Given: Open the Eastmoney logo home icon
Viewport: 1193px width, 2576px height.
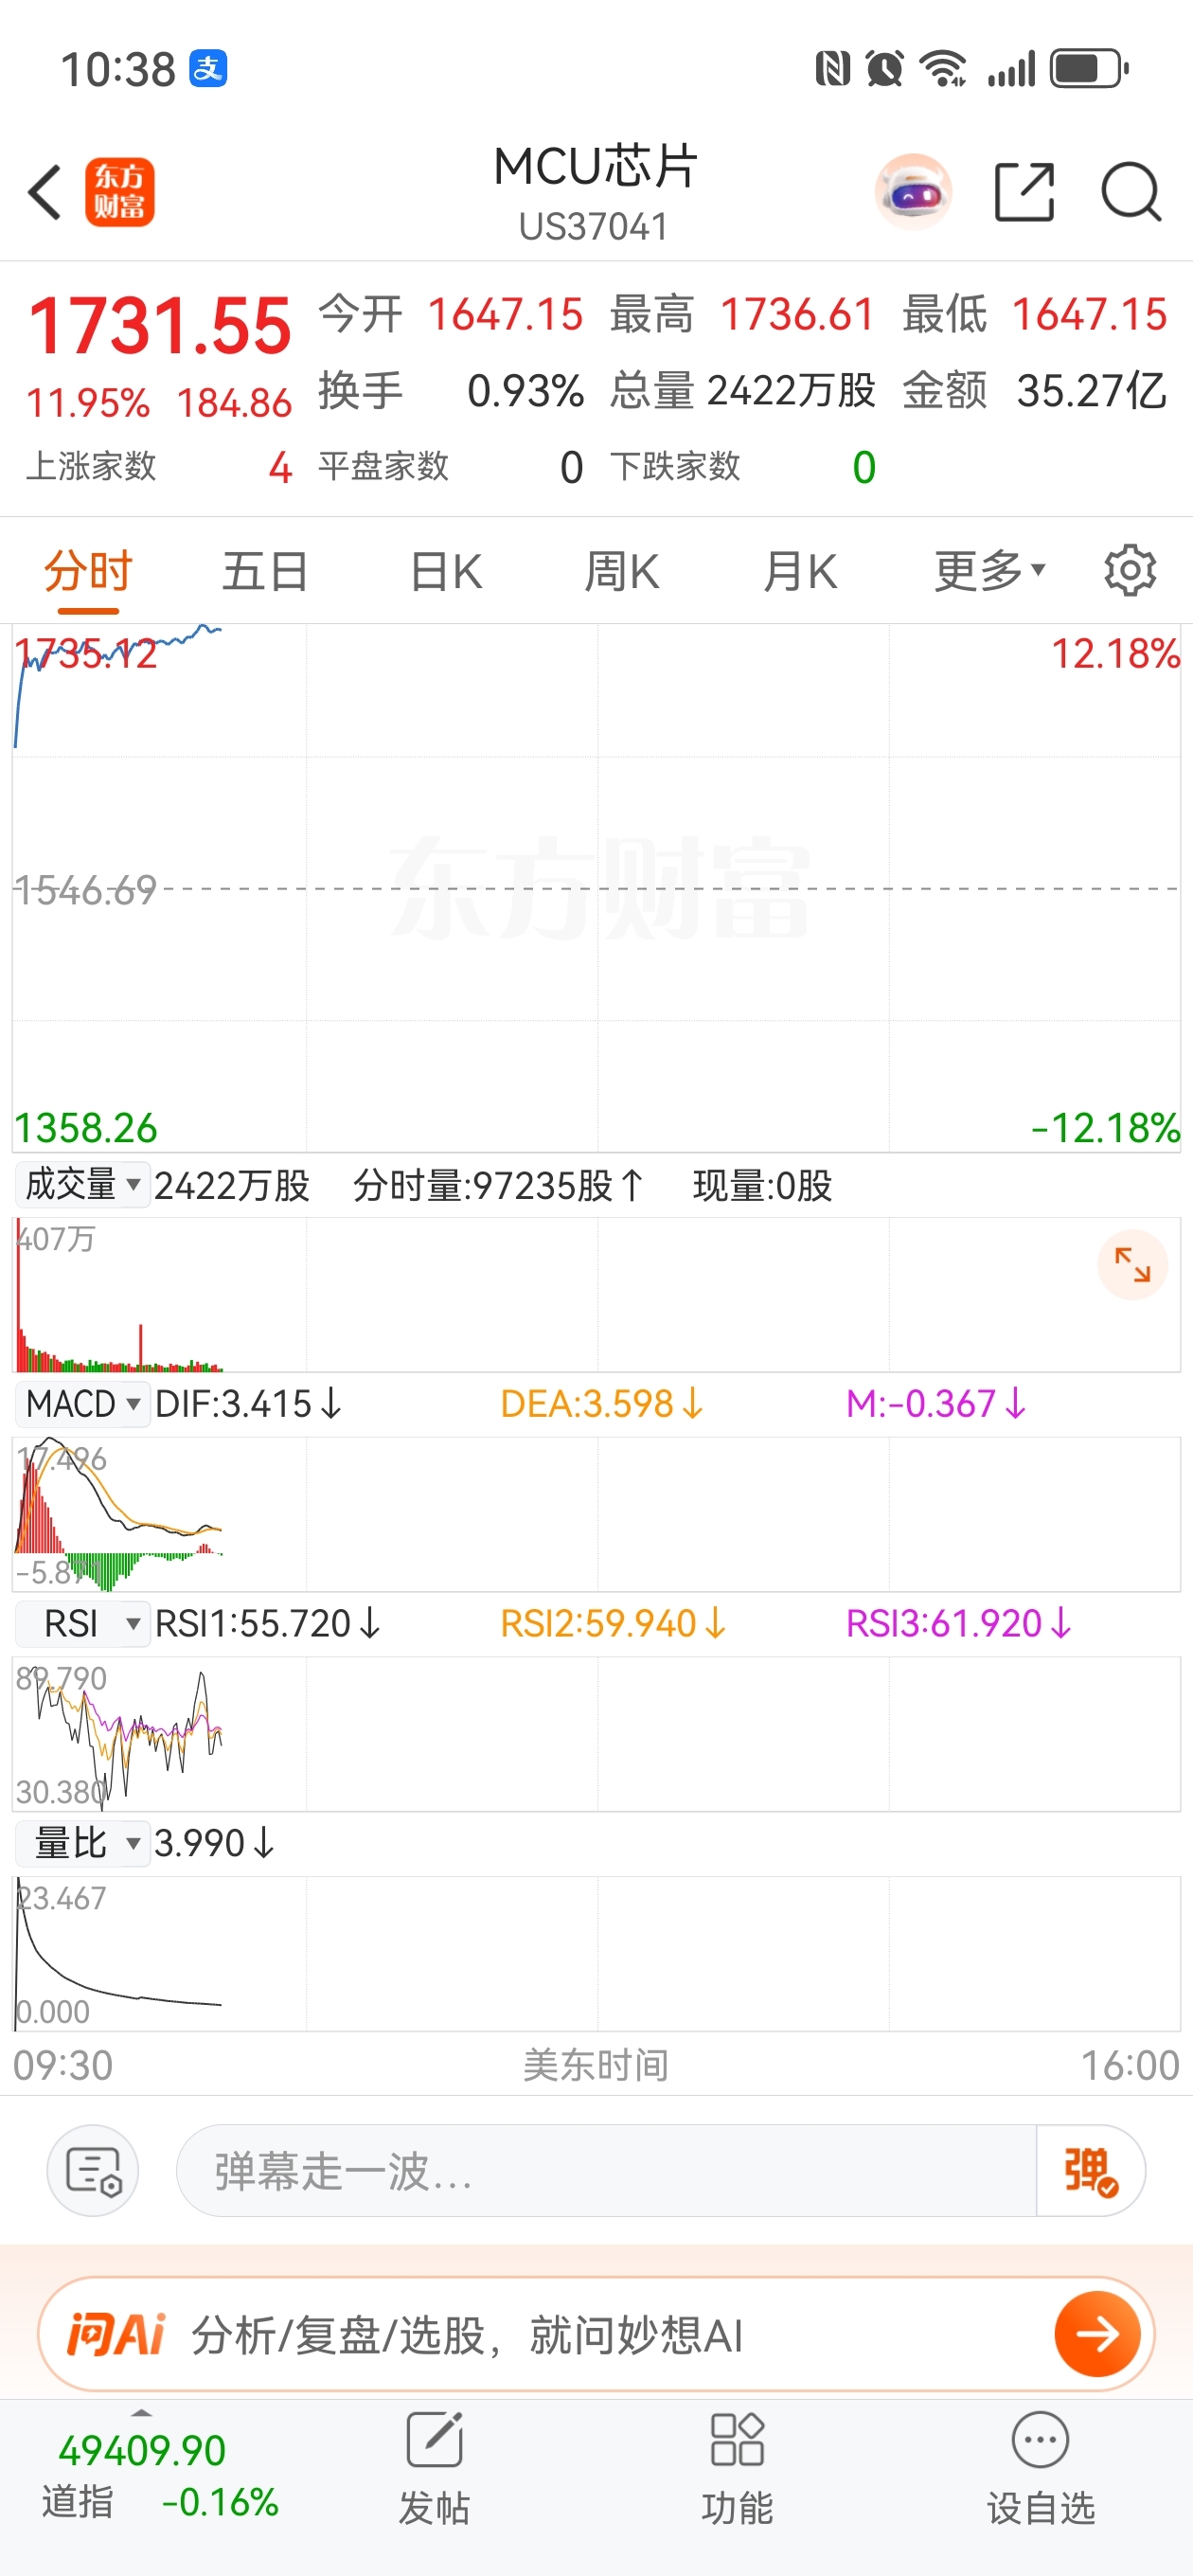Looking at the screenshot, I should coord(119,192).
